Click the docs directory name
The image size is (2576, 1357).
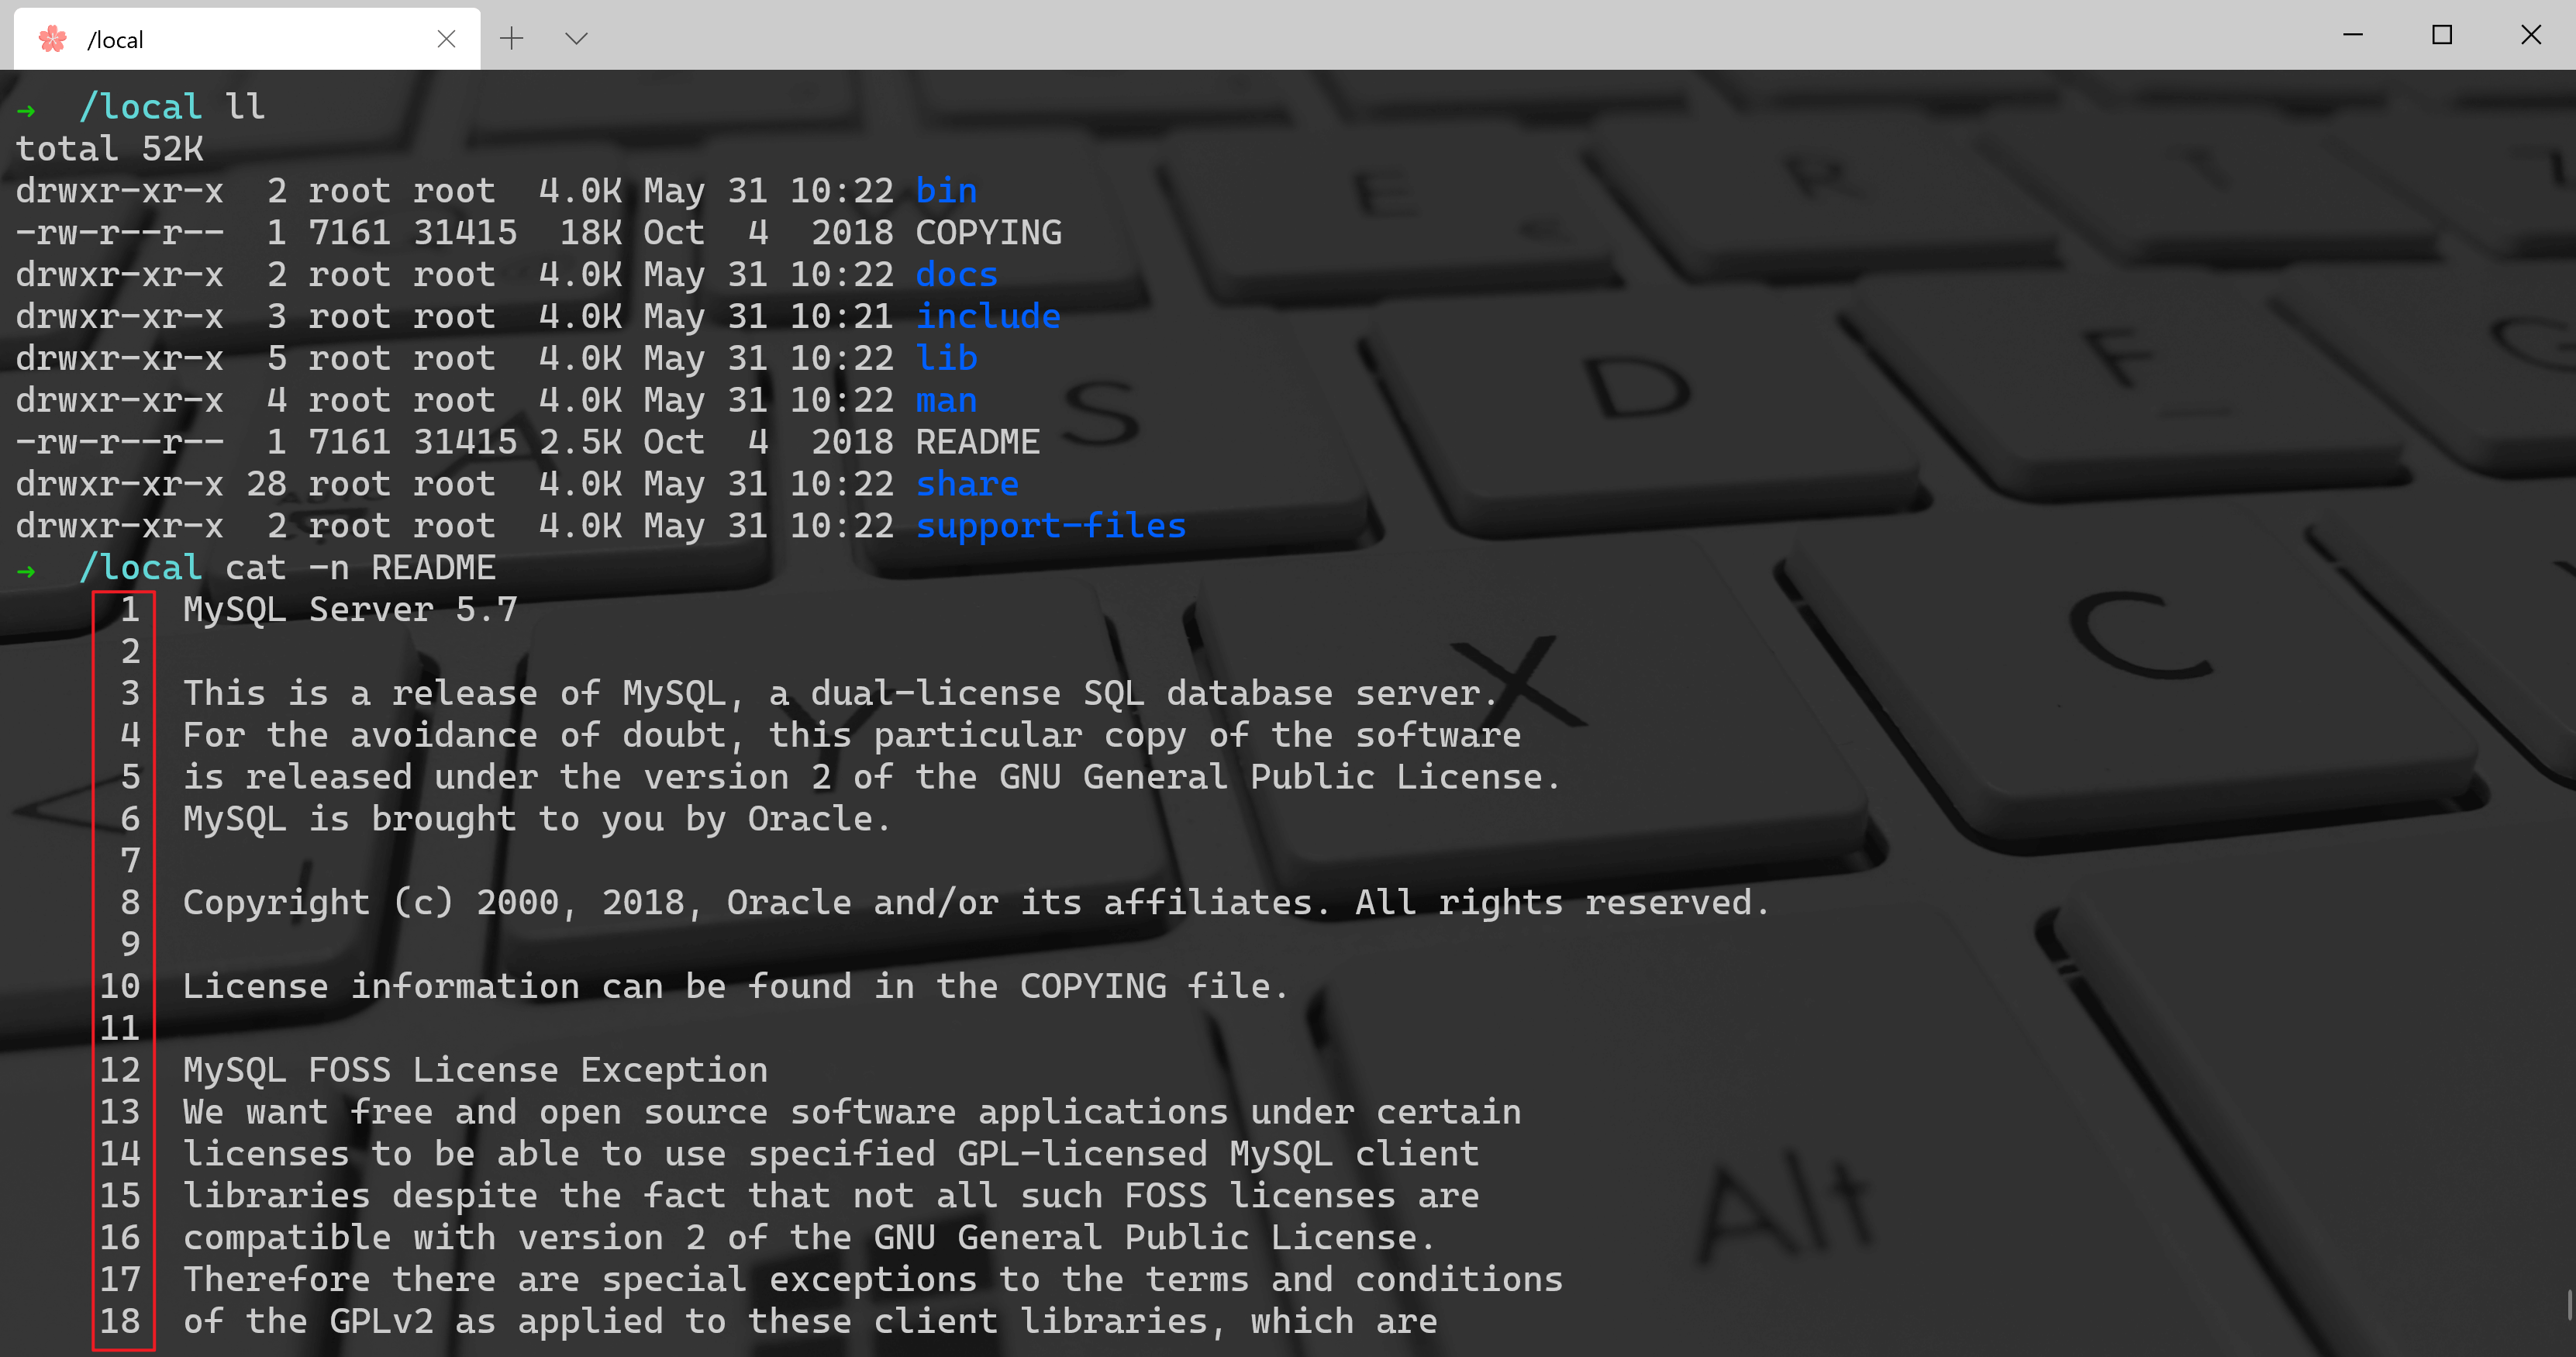[956, 275]
